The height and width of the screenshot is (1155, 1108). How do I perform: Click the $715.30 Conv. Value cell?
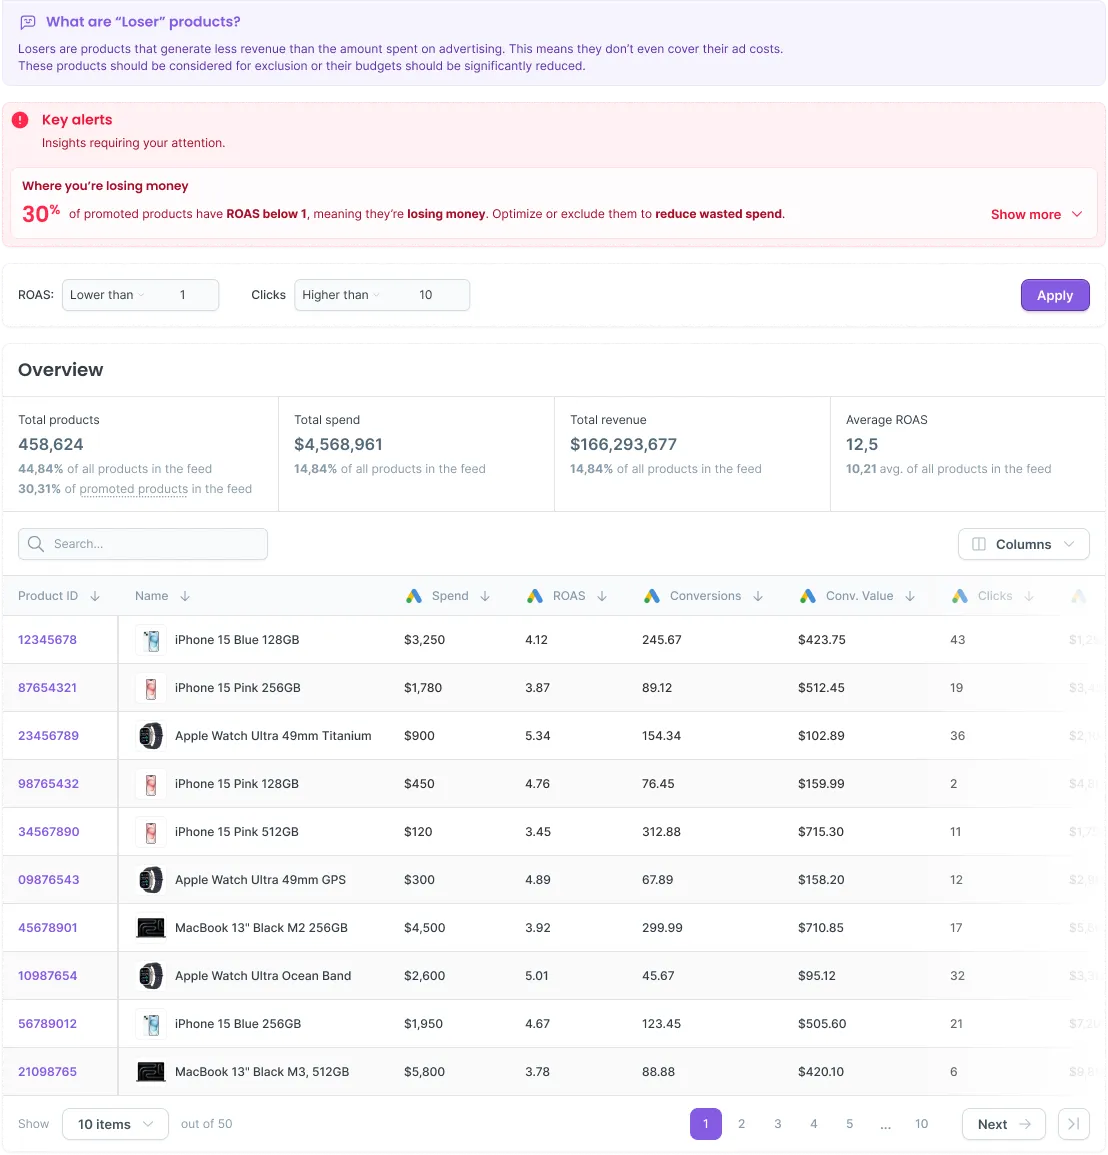[821, 832]
